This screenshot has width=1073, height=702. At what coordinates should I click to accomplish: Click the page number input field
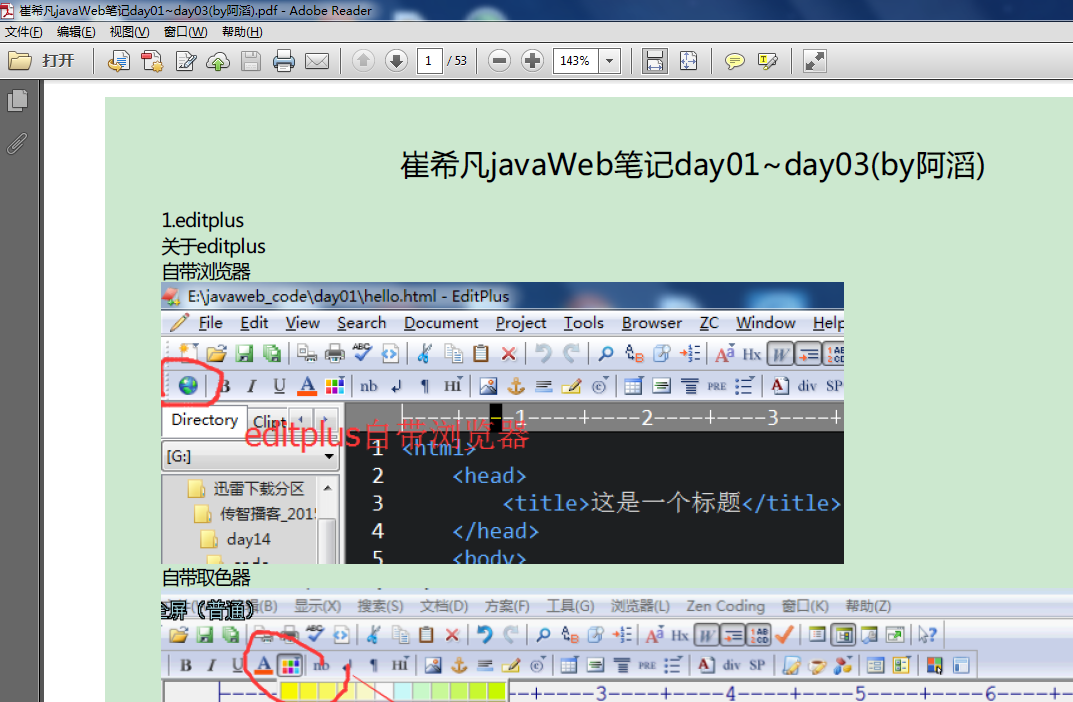429,61
